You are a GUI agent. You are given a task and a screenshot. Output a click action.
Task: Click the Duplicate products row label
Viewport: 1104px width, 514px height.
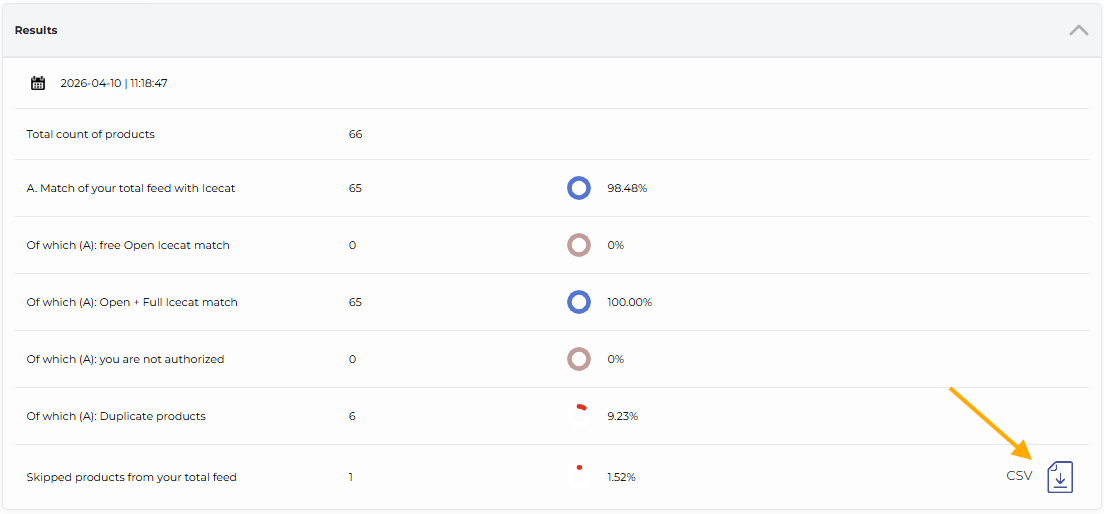[116, 416]
